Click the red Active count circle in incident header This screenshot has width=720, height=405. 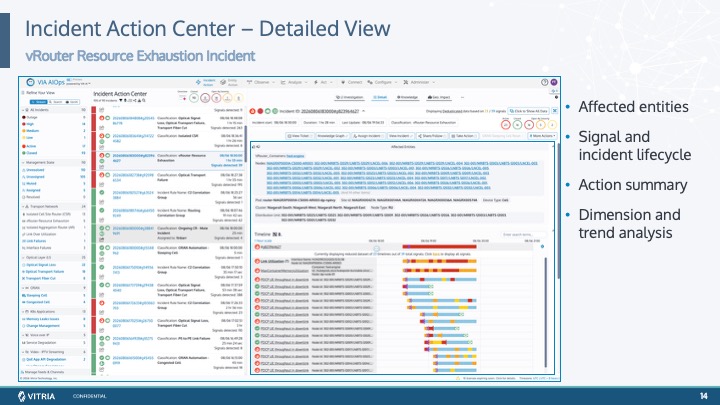pos(506,124)
